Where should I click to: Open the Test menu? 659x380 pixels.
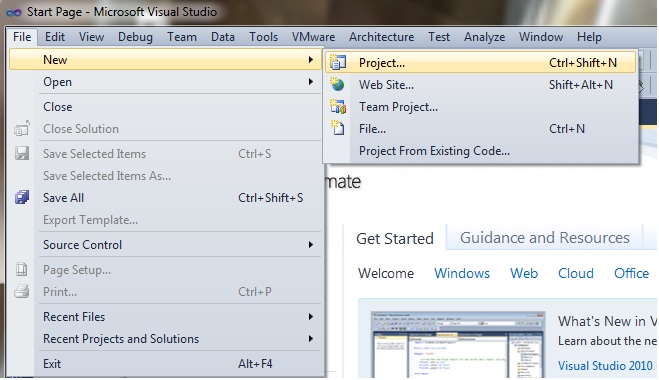[439, 37]
